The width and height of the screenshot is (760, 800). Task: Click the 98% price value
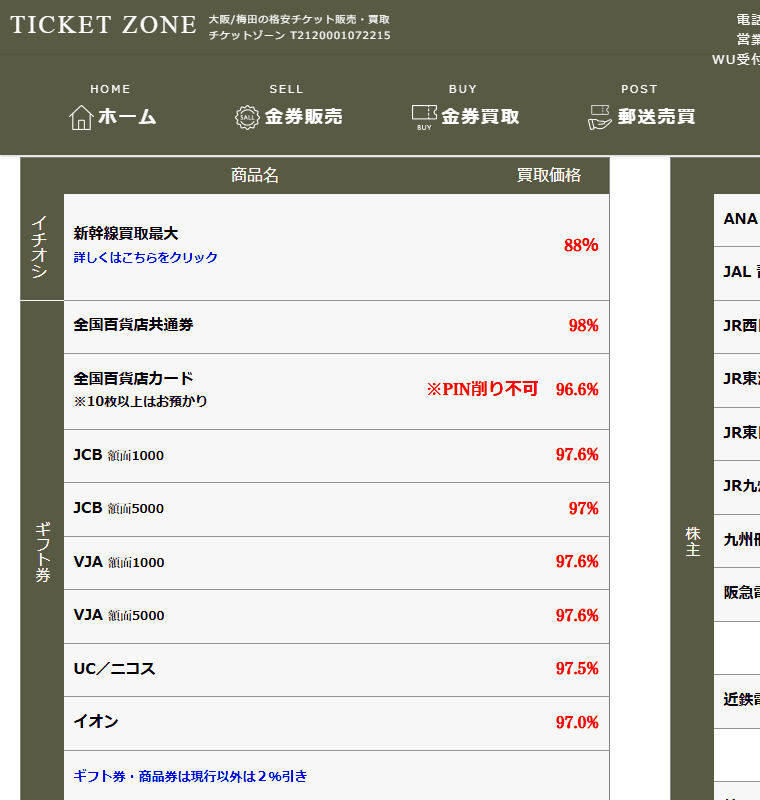click(x=584, y=326)
